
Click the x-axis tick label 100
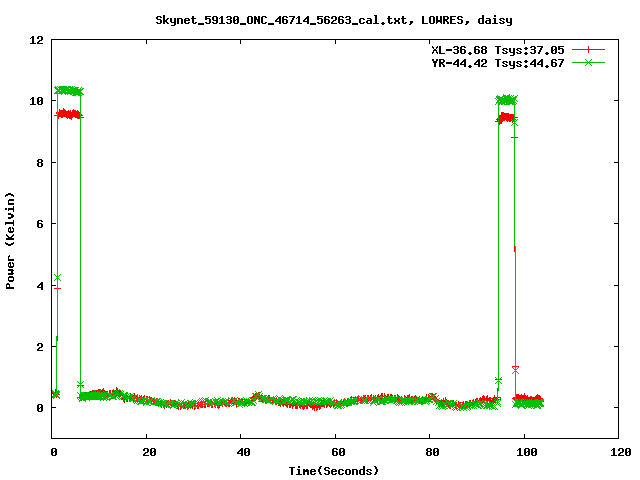527,452
